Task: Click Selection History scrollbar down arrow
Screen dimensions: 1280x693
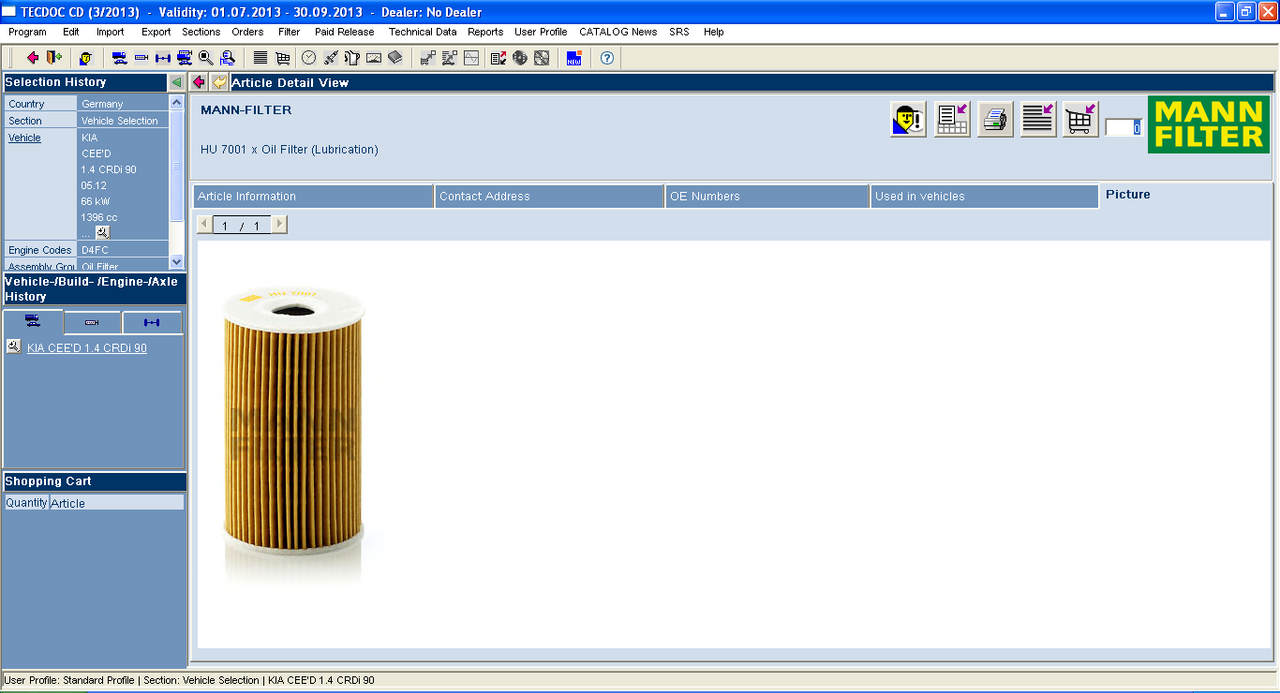Action: coord(177,262)
